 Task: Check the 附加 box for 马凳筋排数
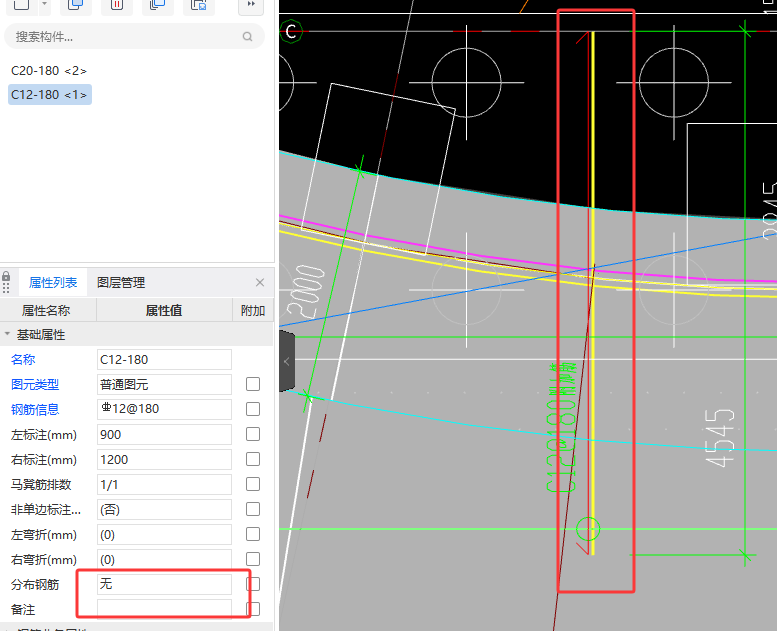click(x=253, y=484)
